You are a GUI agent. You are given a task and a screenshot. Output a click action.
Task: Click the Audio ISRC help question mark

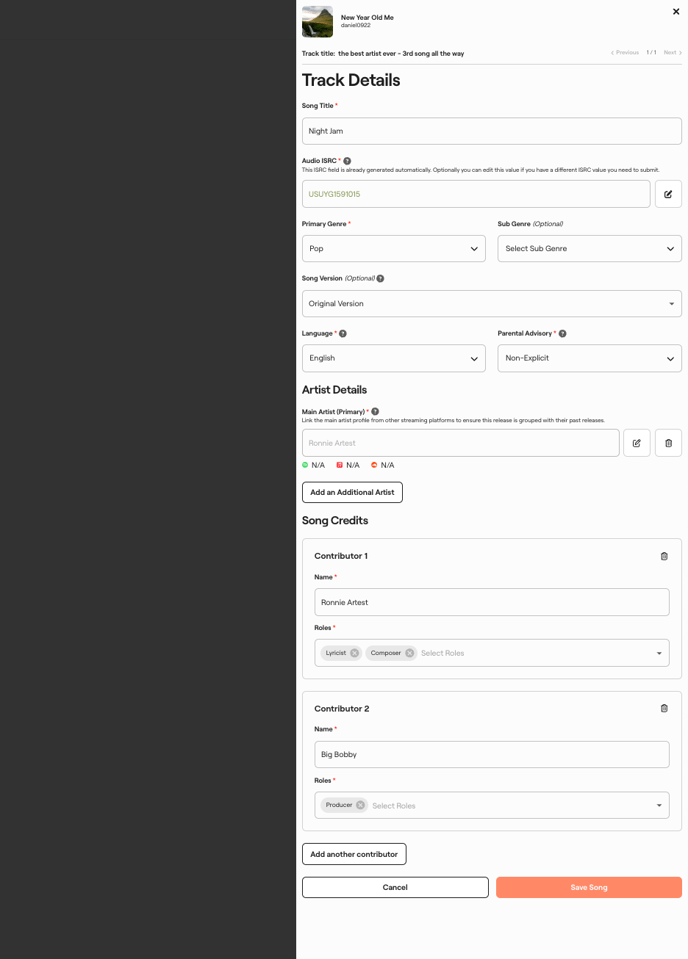[347, 161]
